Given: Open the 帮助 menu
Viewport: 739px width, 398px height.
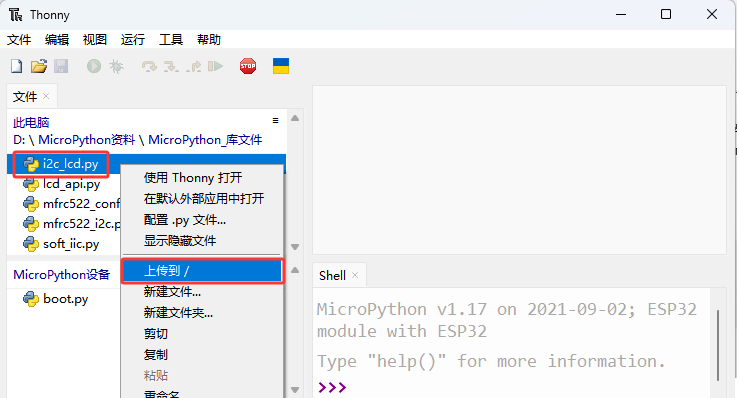Looking at the screenshot, I should pyautogui.click(x=209, y=40).
